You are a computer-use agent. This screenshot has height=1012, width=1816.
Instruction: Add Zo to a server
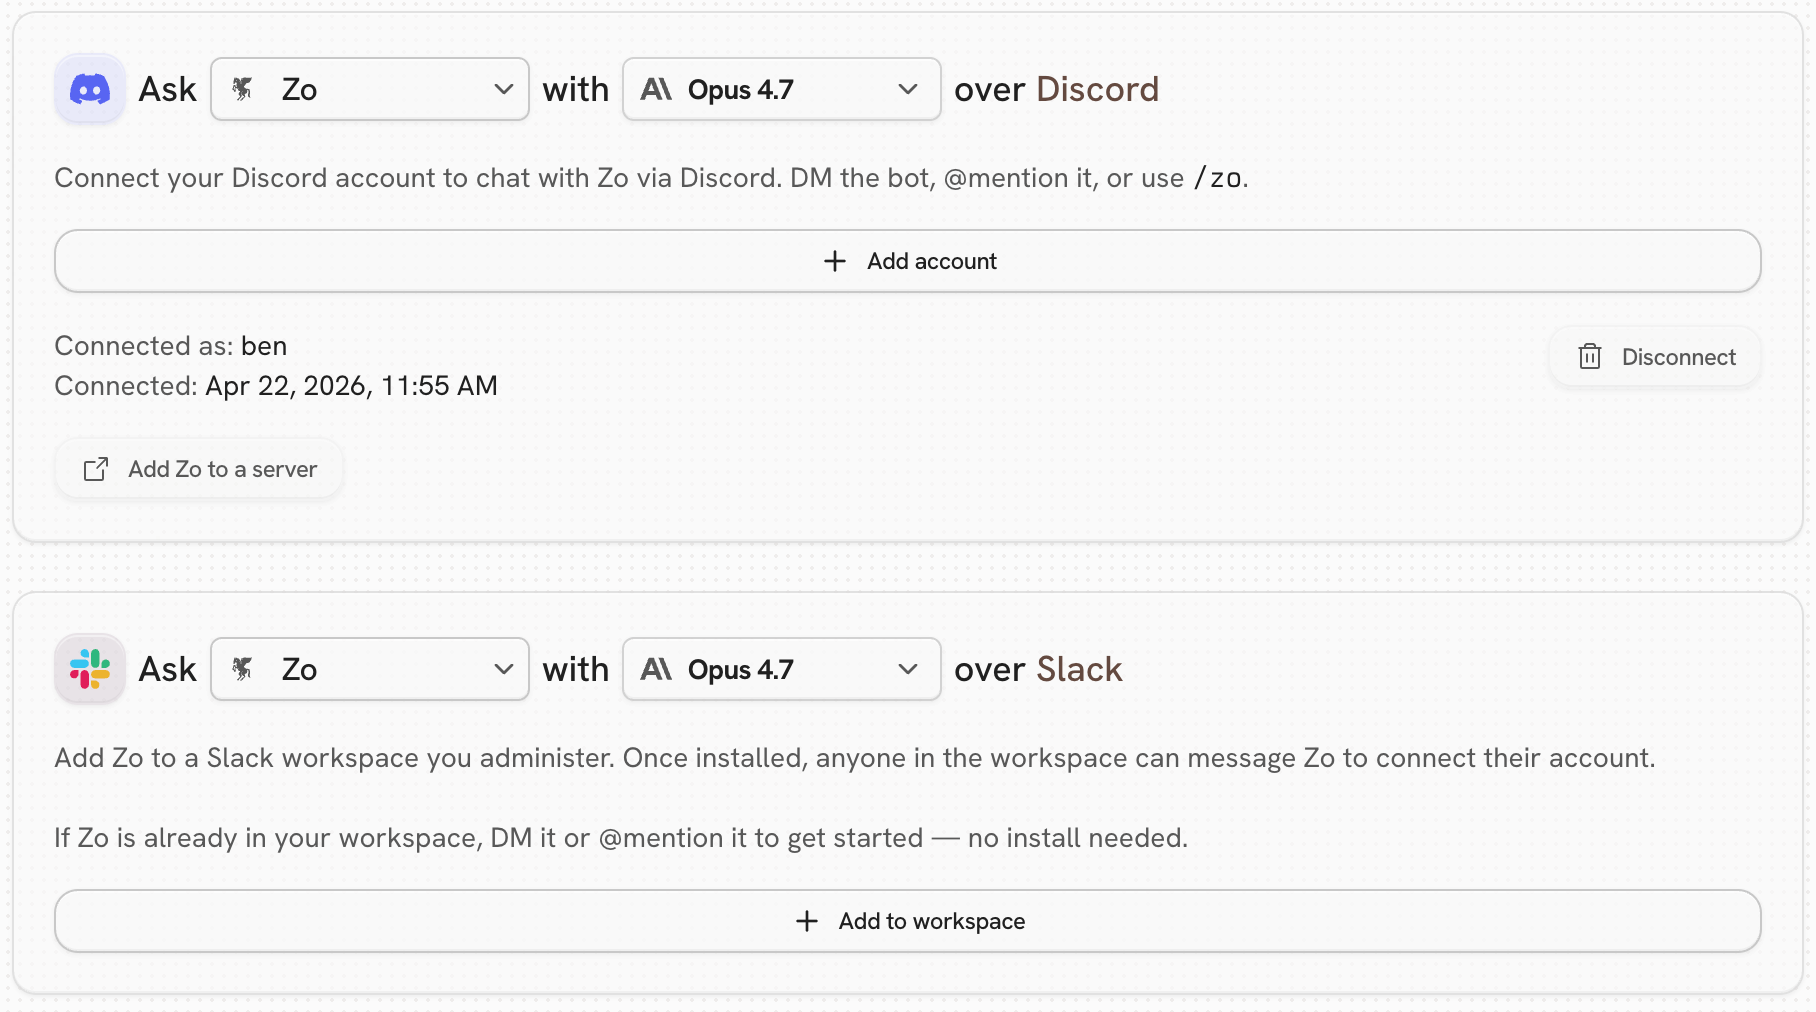(200, 469)
